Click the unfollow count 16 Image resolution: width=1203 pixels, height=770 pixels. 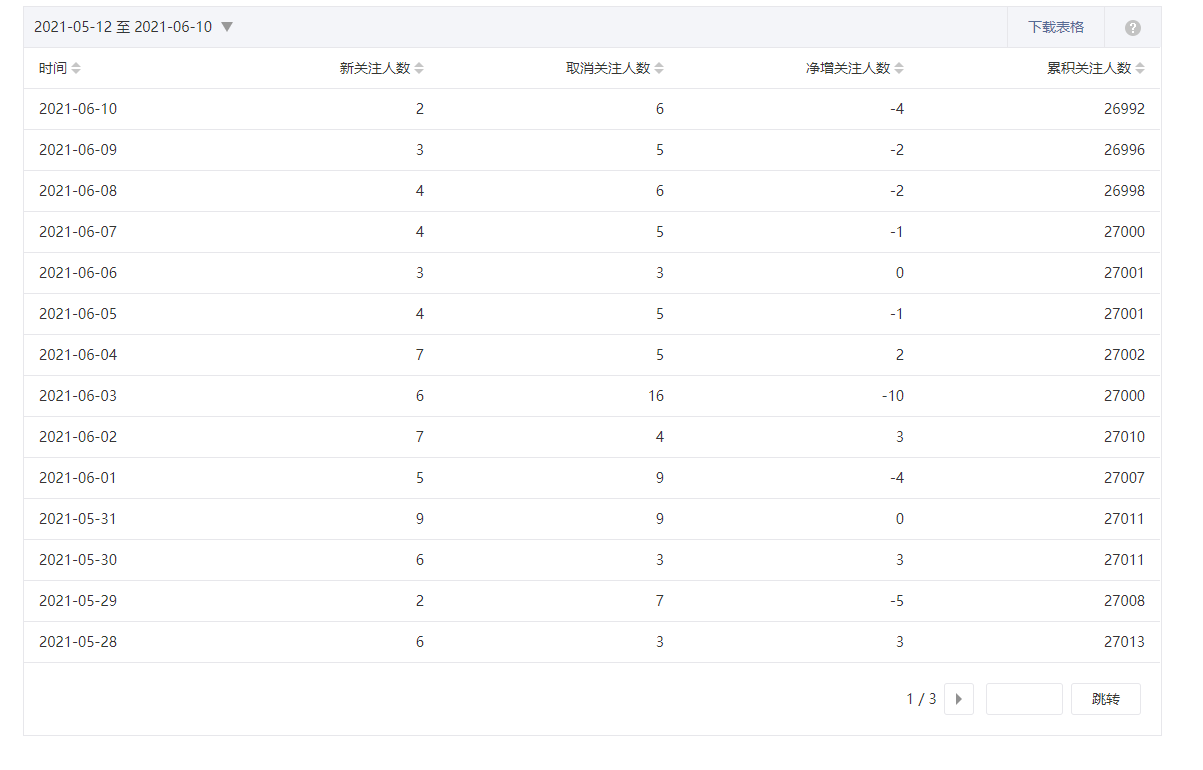(655, 396)
